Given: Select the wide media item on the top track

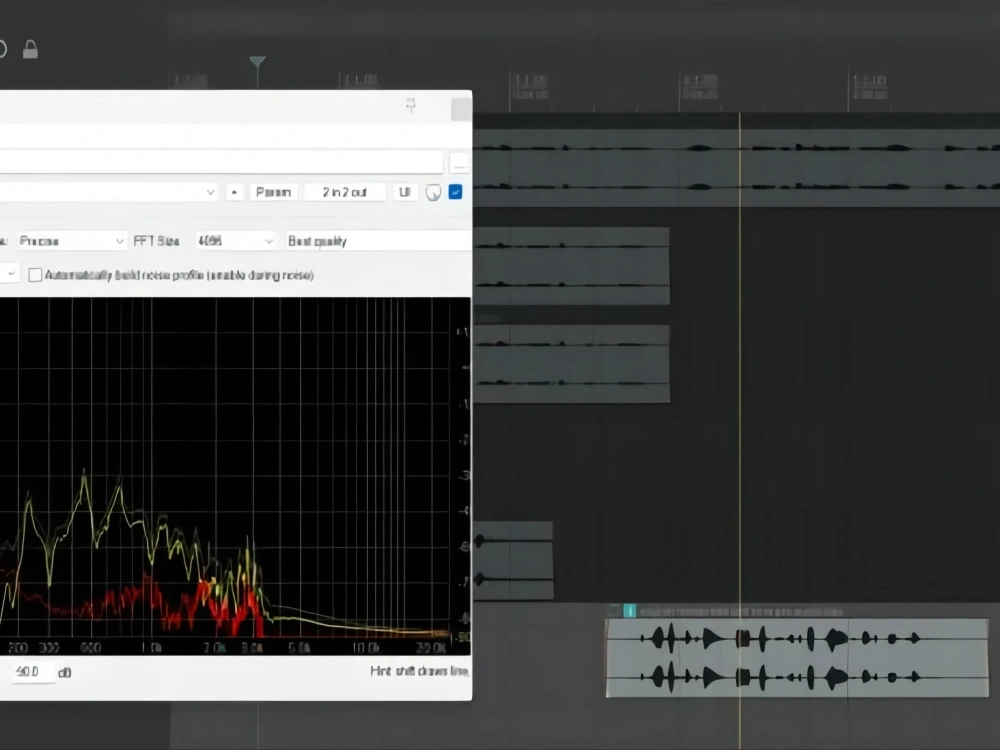Looking at the screenshot, I should 736,168.
